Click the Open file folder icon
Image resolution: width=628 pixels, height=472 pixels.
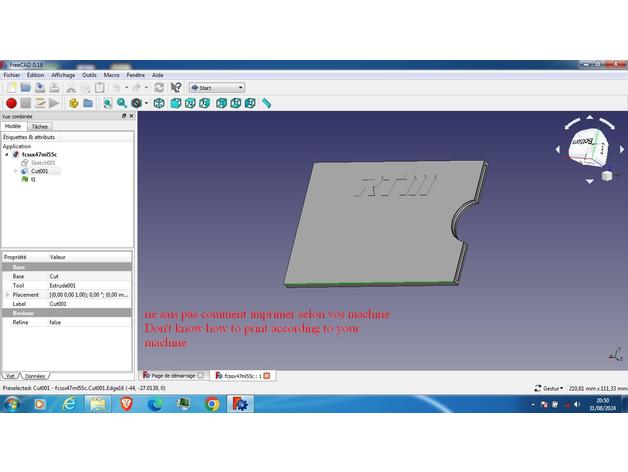(25, 88)
